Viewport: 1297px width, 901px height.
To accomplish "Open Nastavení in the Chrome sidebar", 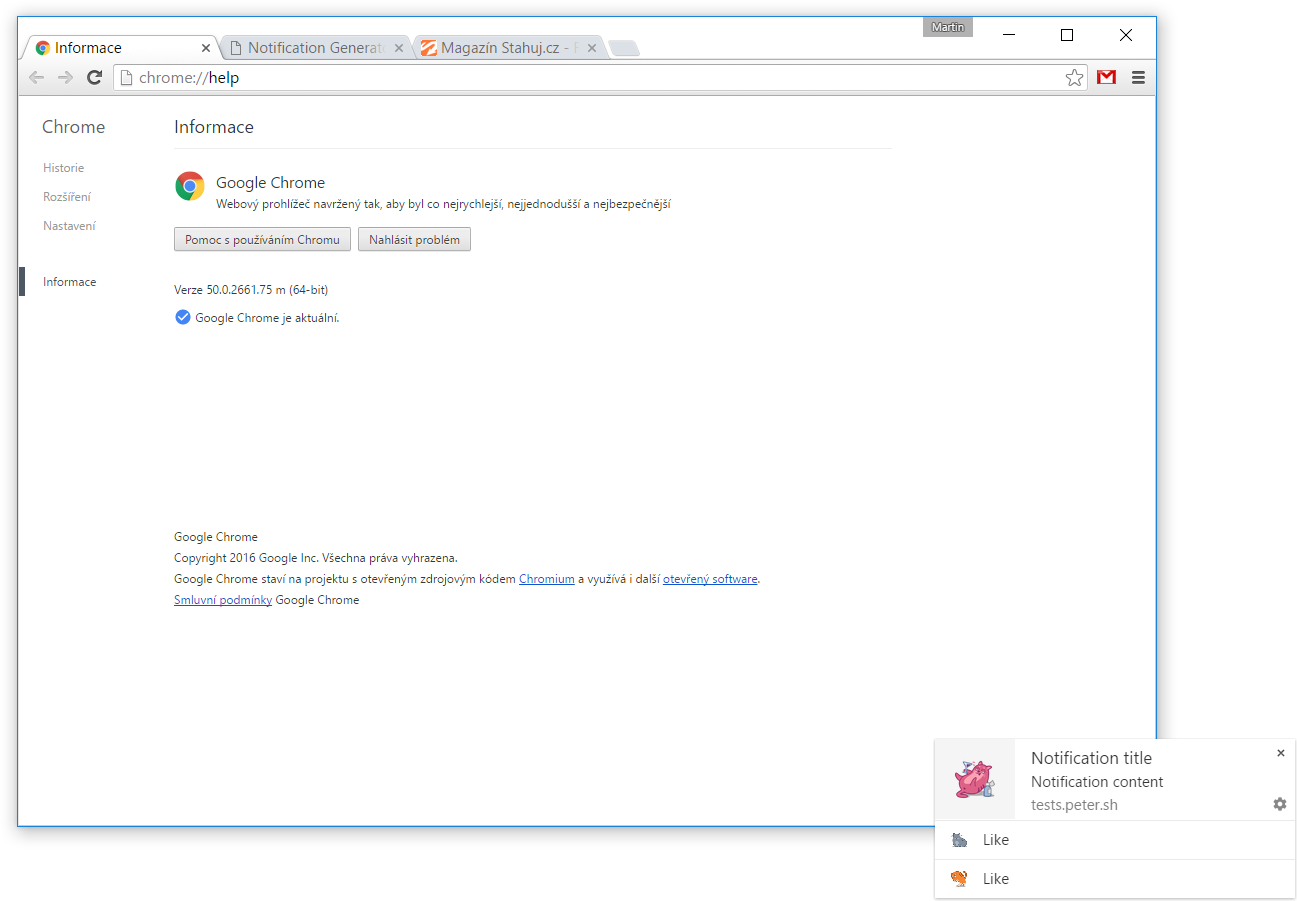I will 69,226.
